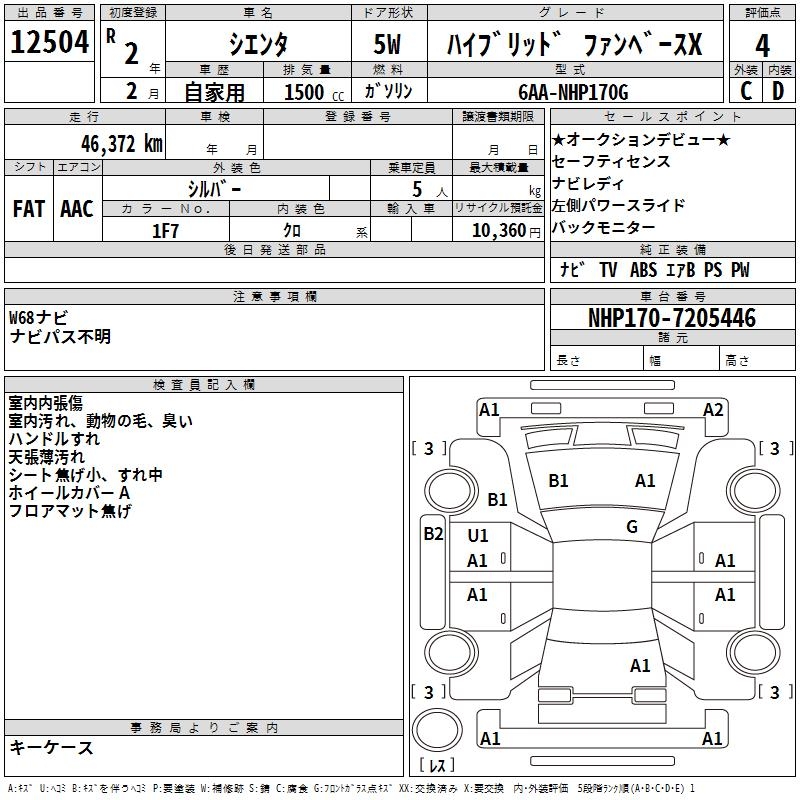The image size is (800, 800).
Task: Click the 譲渡書類期限 header
Action: [x=498, y=116]
